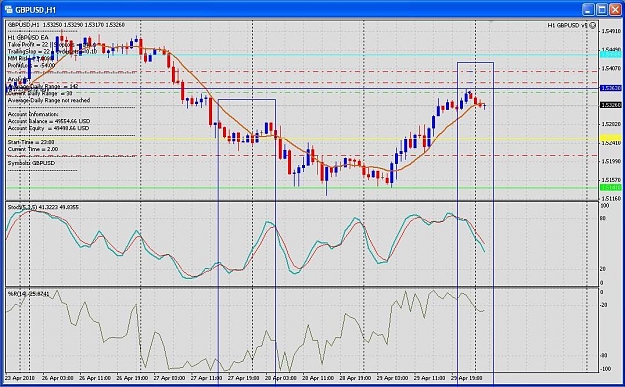Viewport: 625px width, 387px height.
Task: Click 'Current Time = 2.00' text
Action: coord(33,149)
